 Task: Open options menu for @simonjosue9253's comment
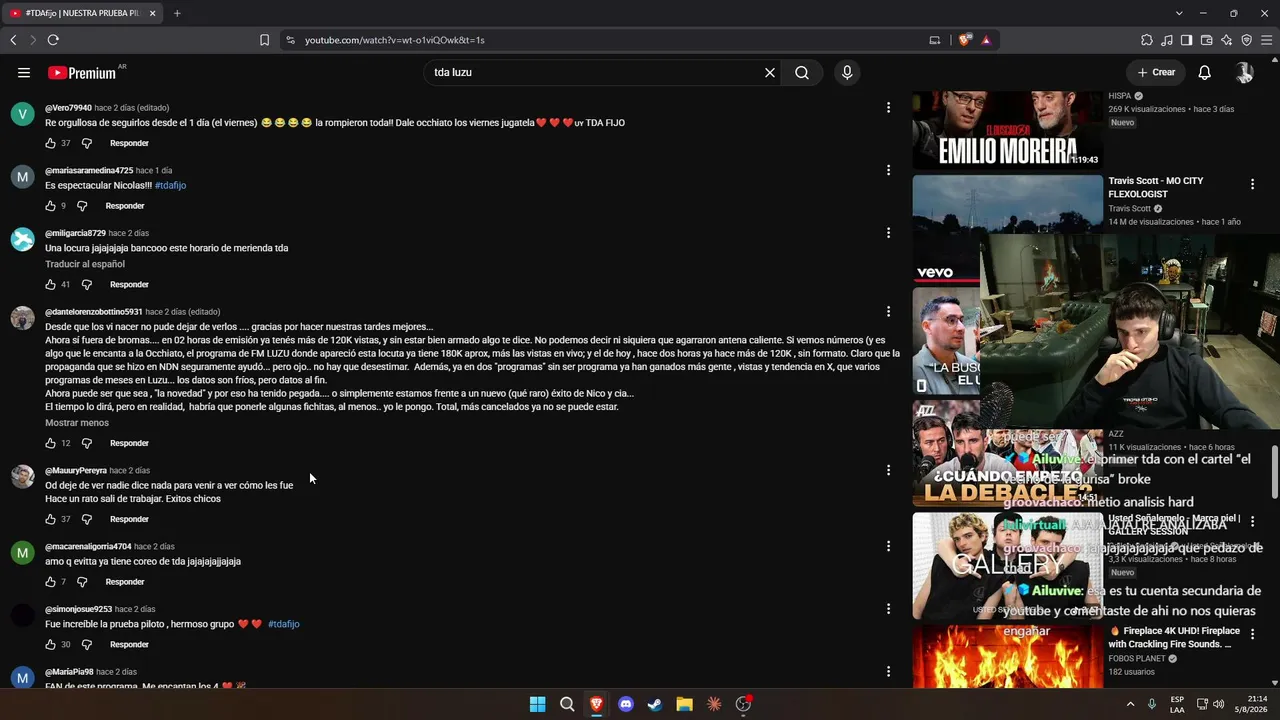pos(888,609)
